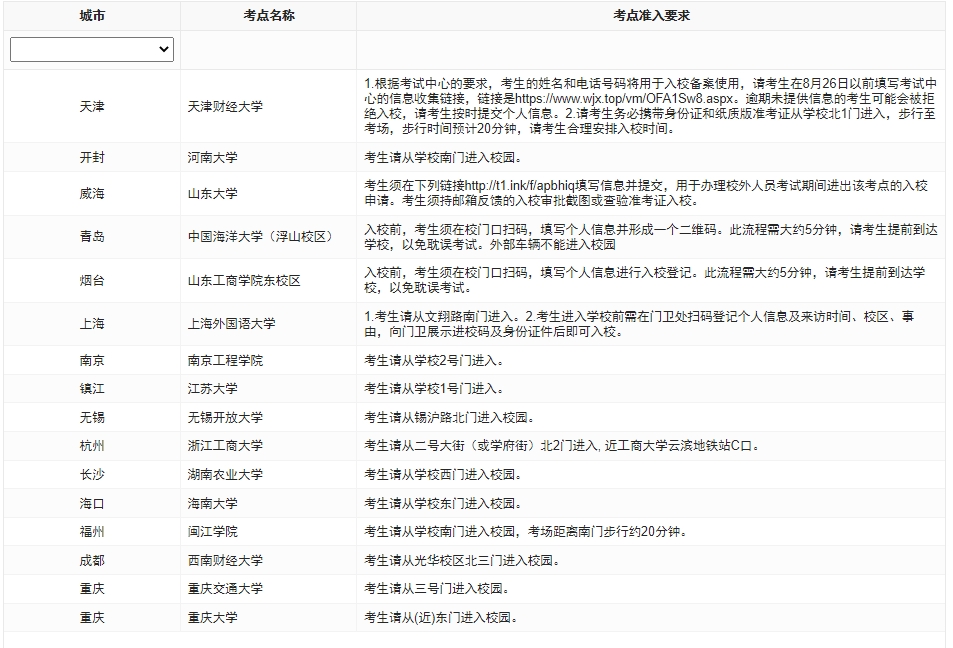Select the 天津财经大学 test center cell

tap(226, 106)
